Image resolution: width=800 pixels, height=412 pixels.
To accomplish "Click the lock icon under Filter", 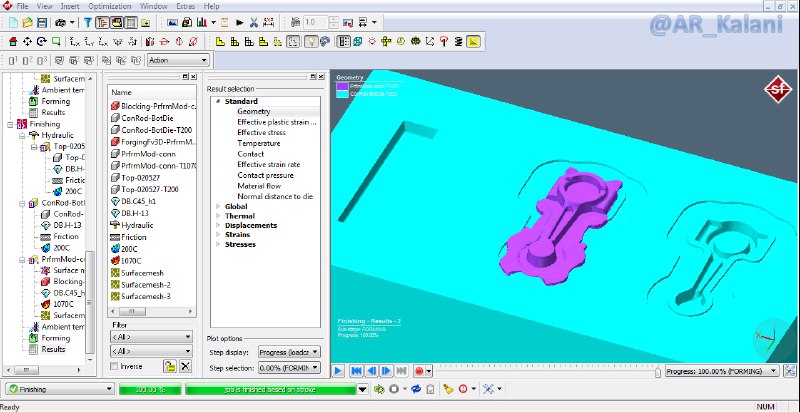I will [169, 366].
